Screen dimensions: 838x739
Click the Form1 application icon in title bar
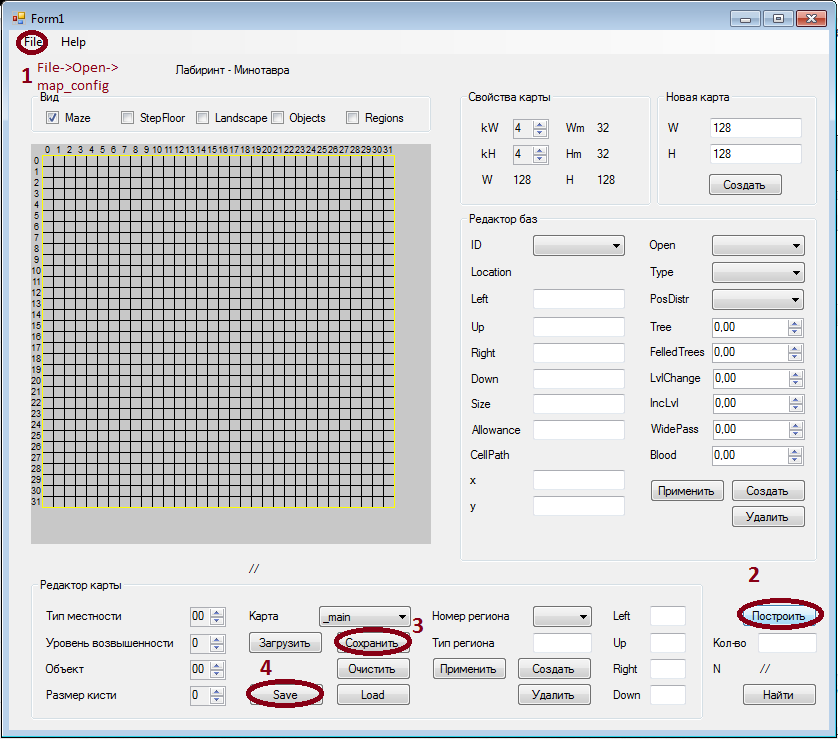[x=19, y=18]
